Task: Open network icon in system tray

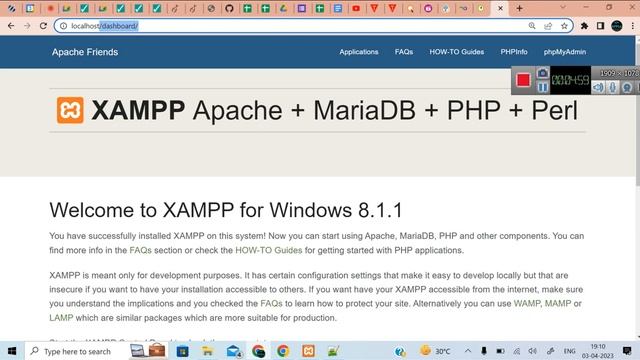Action: click(516, 351)
